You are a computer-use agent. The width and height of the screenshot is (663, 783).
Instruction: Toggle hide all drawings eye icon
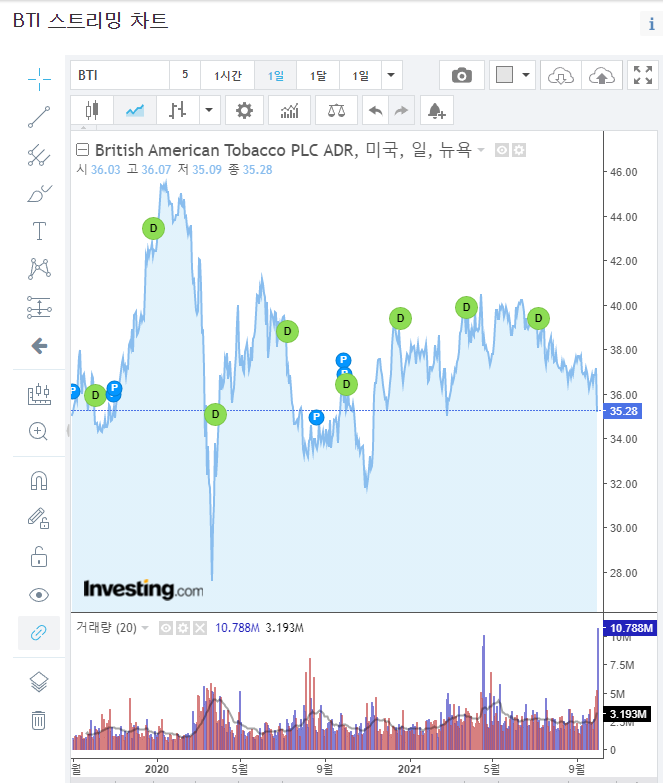pyautogui.click(x=39, y=595)
